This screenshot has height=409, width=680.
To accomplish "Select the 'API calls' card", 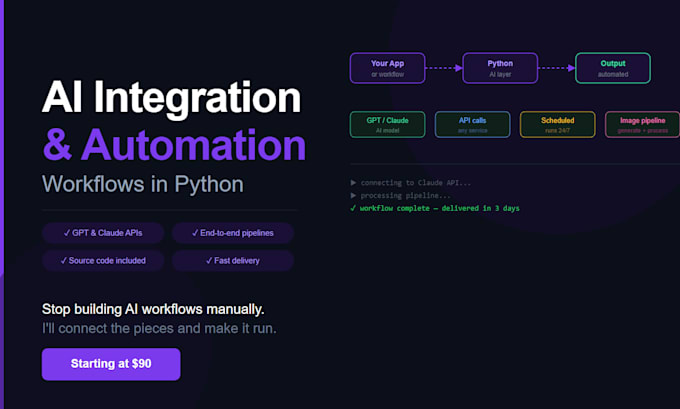I will tap(472, 124).
